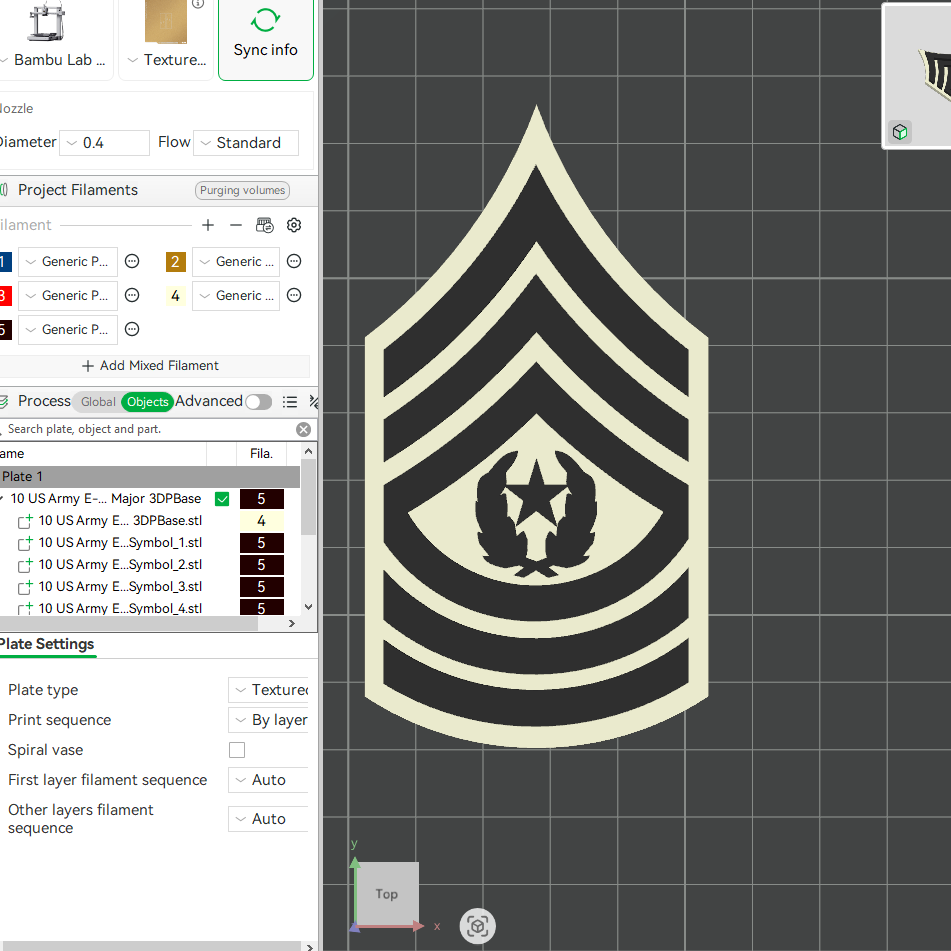This screenshot has width=951, height=951.
Task: Open the Print sequence By layer dropdown
Action: (268, 720)
